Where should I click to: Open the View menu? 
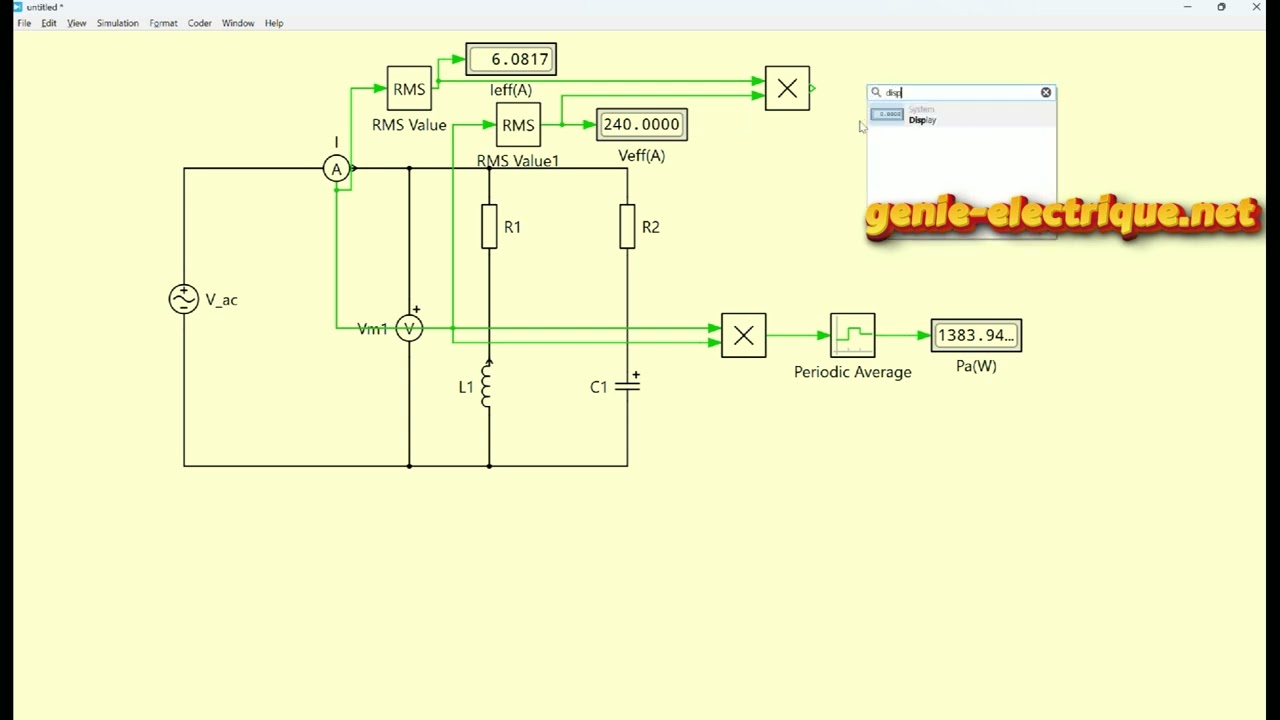click(77, 23)
